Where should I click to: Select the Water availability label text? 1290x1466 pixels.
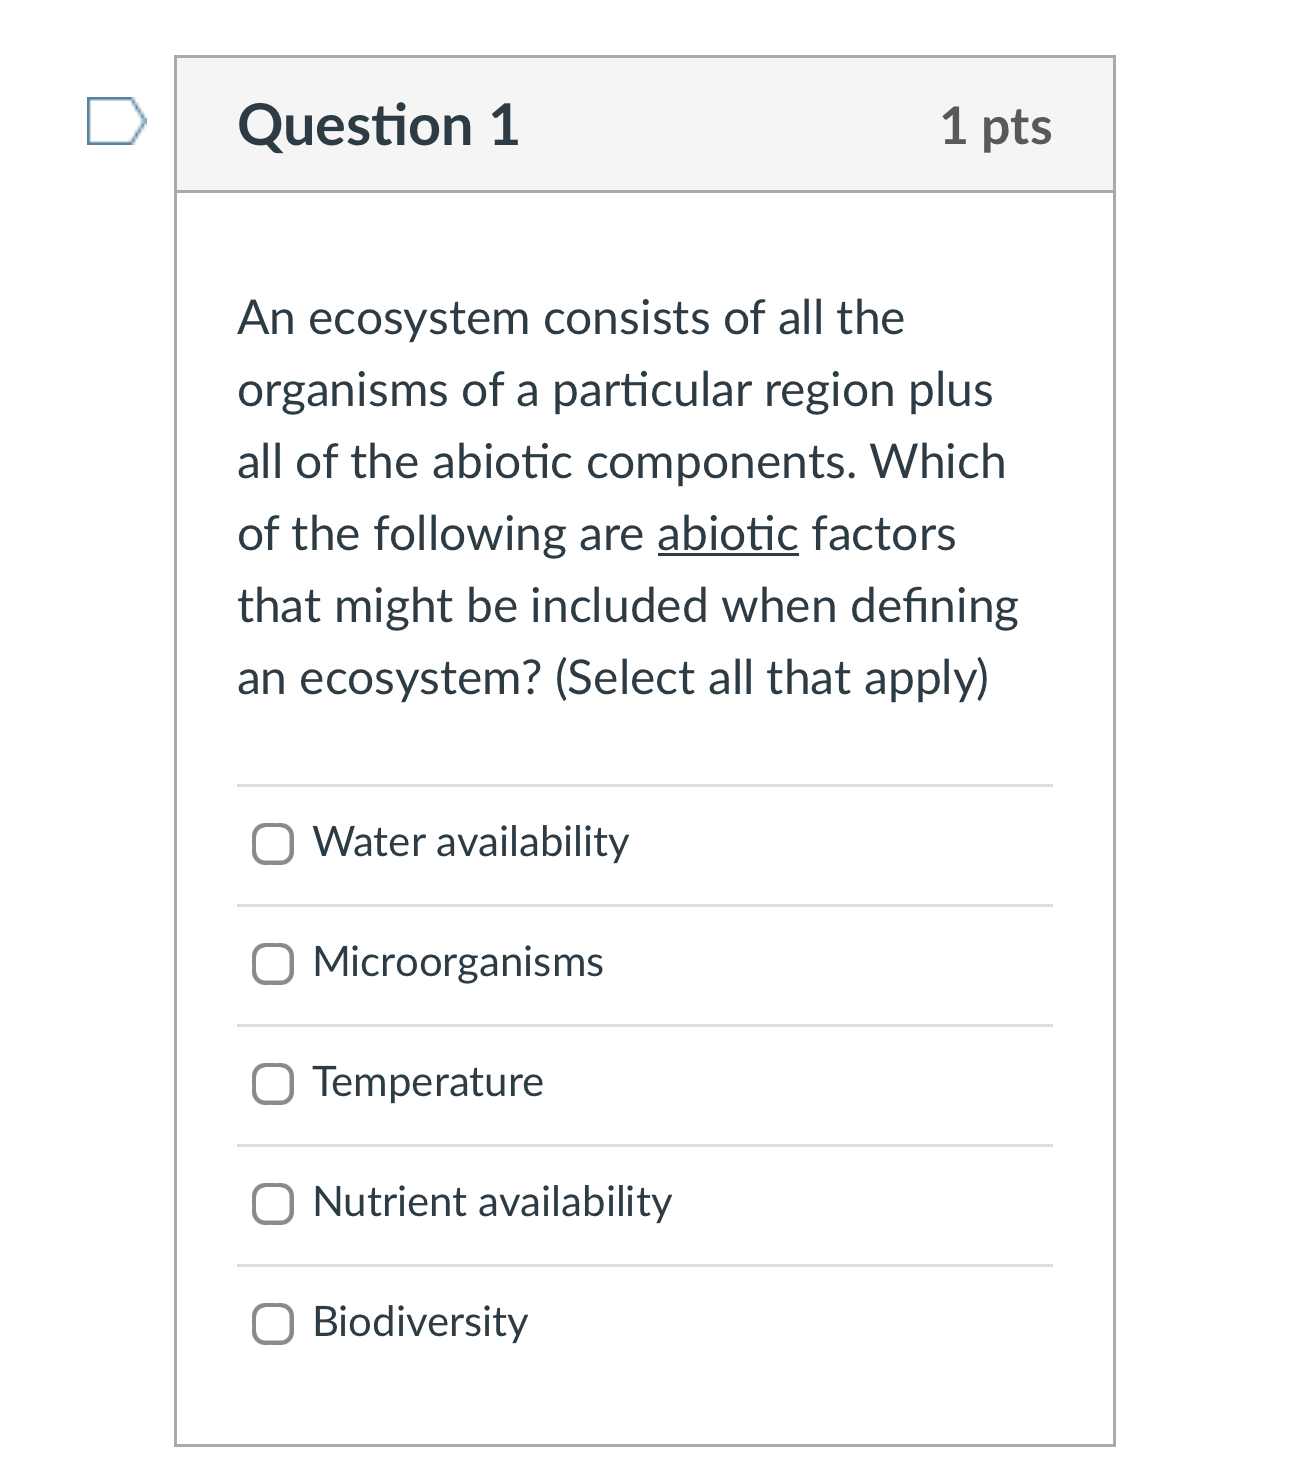(470, 843)
